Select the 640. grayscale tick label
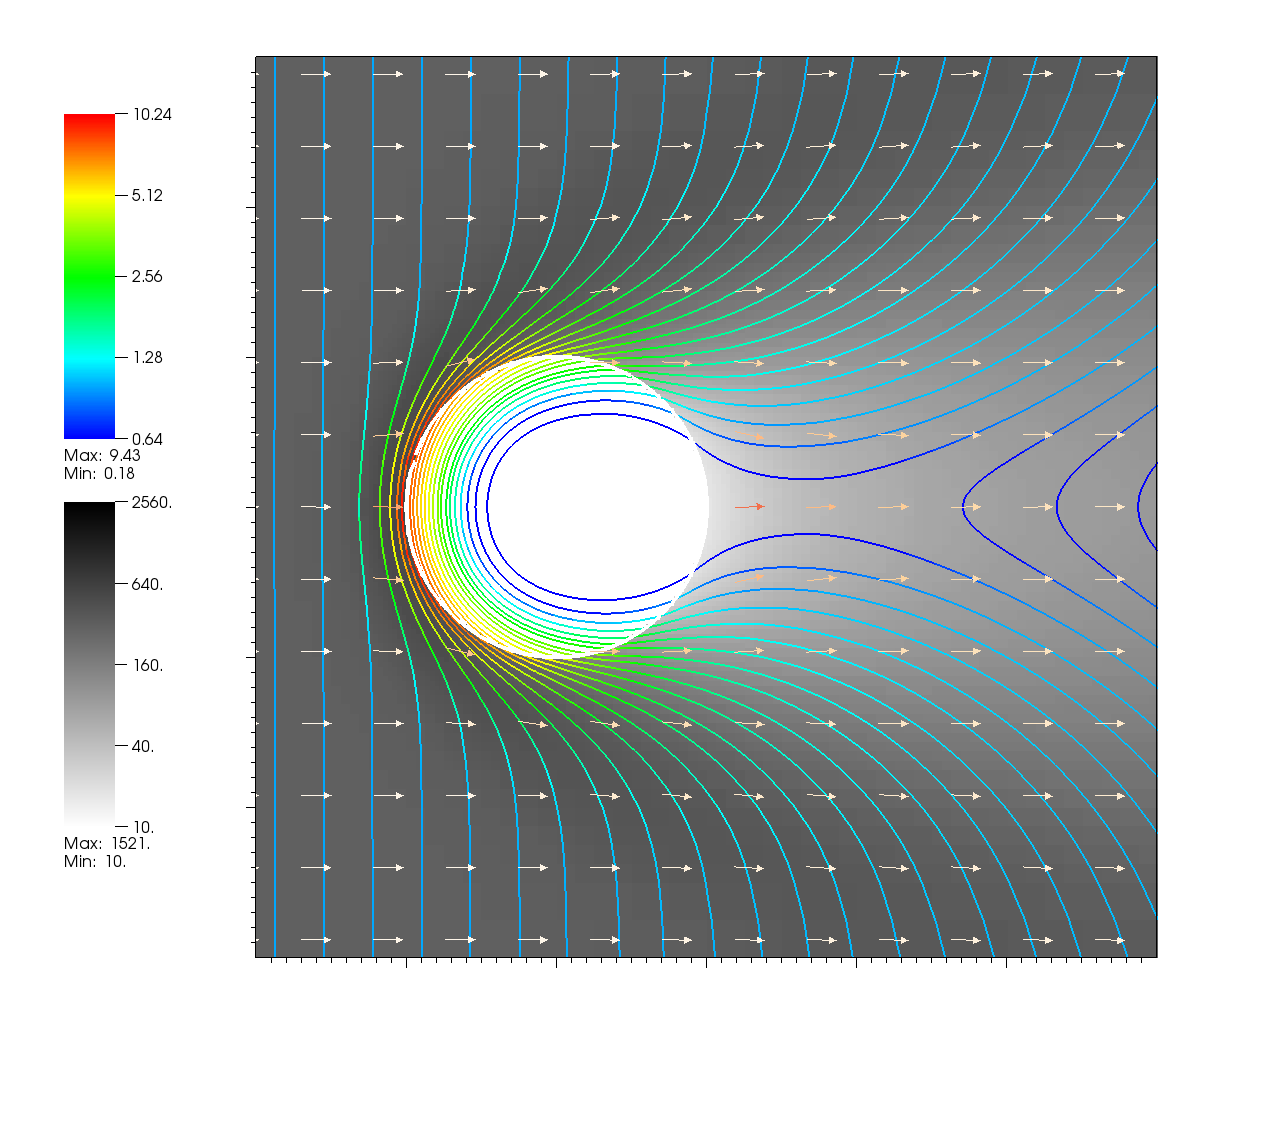Image resolution: width=1280 pixels, height=1127 pixels. (147, 584)
